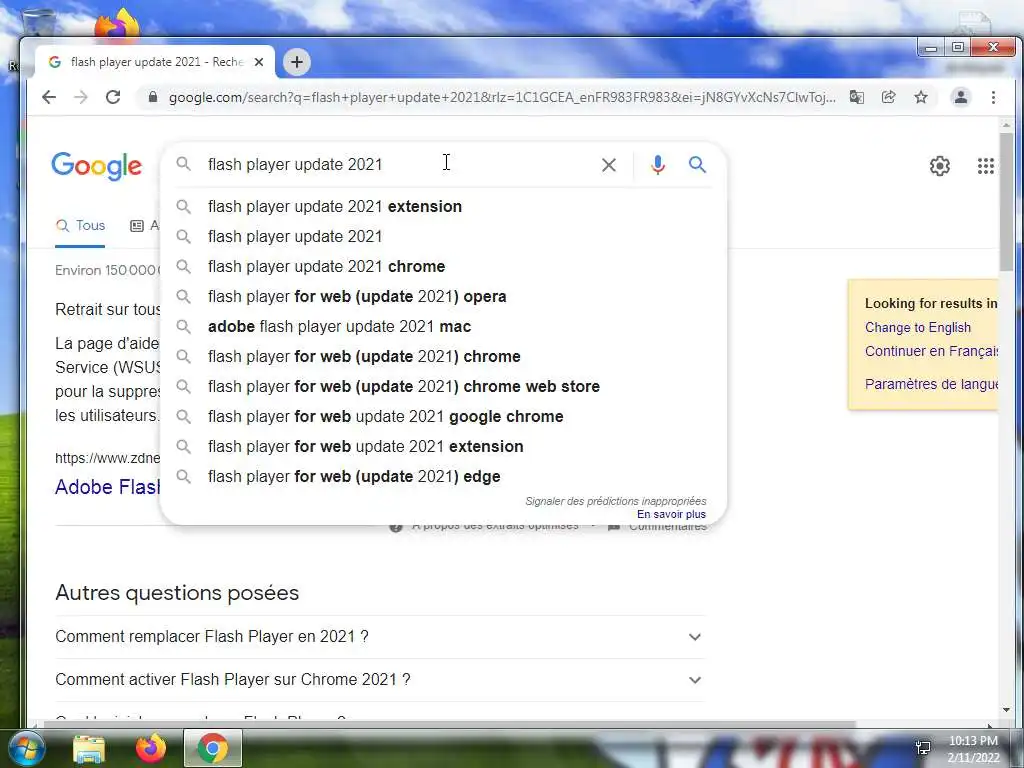The image size is (1024, 768).
Task: Click in the Google search input field
Action: tap(398, 165)
